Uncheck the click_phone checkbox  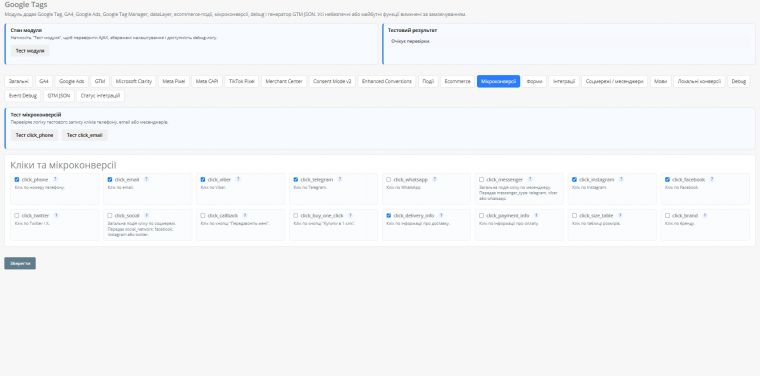[x=17, y=180]
